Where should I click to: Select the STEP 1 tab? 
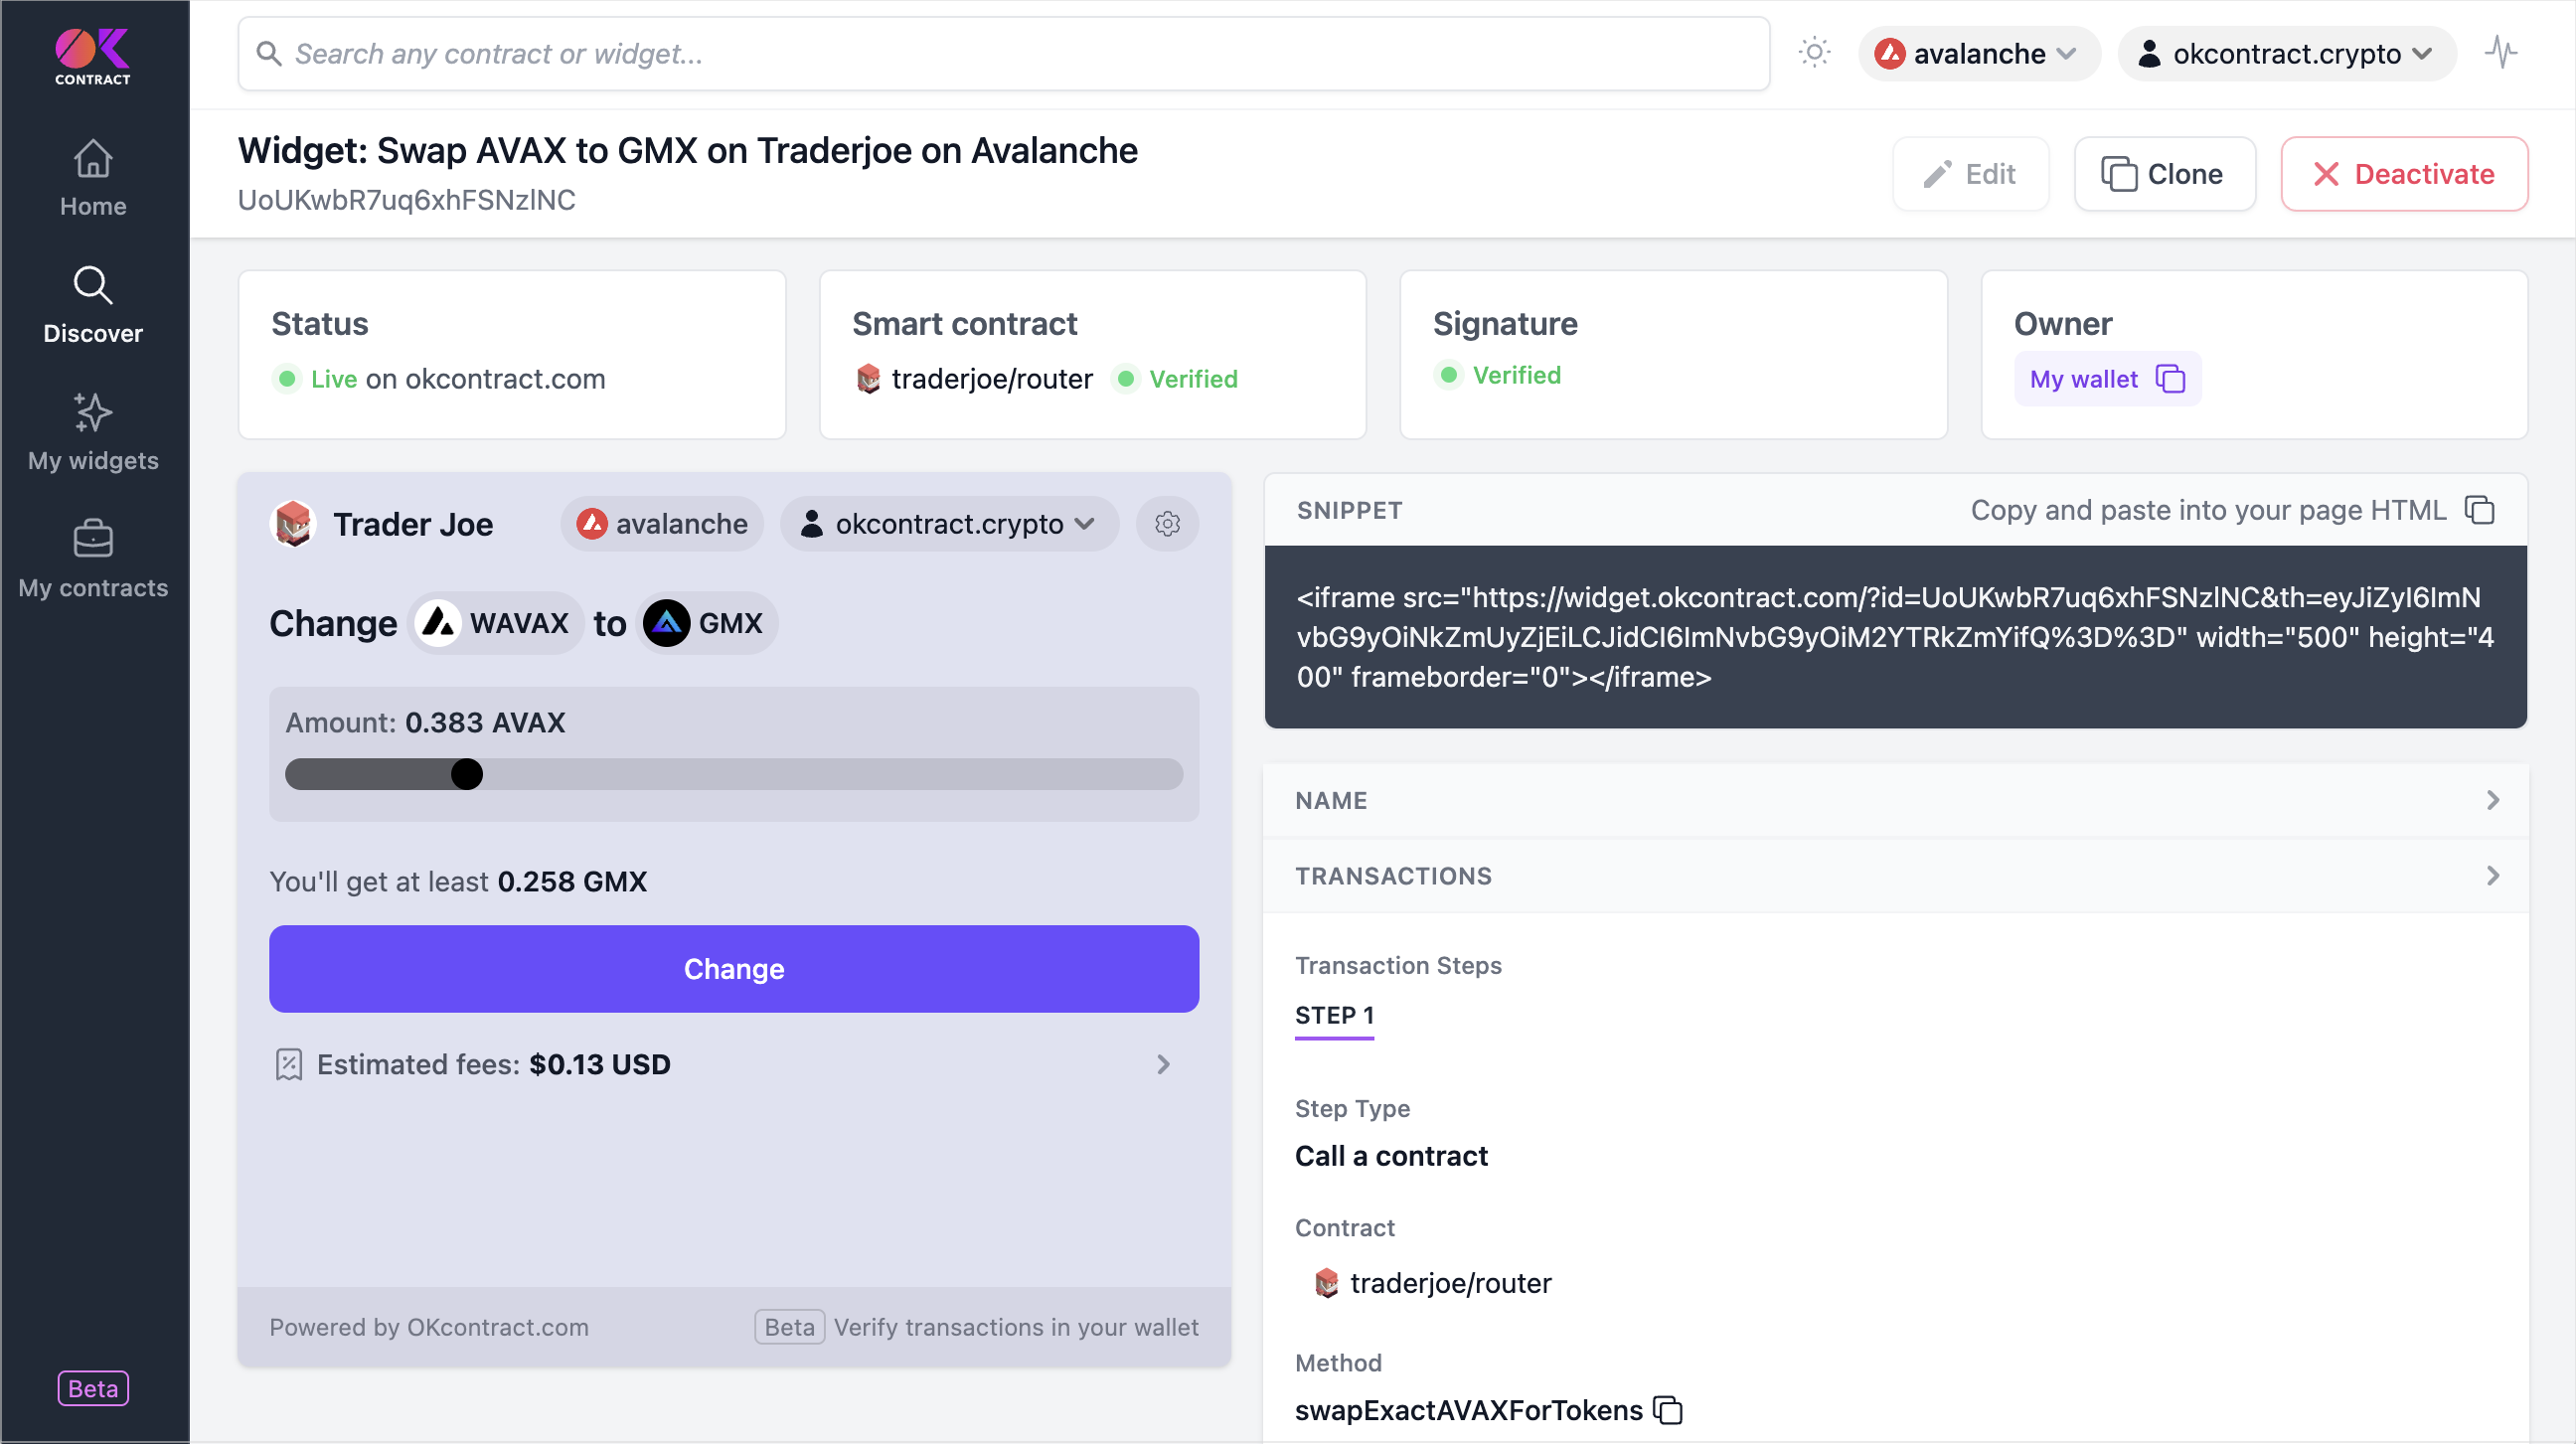pos(1334,1016)
